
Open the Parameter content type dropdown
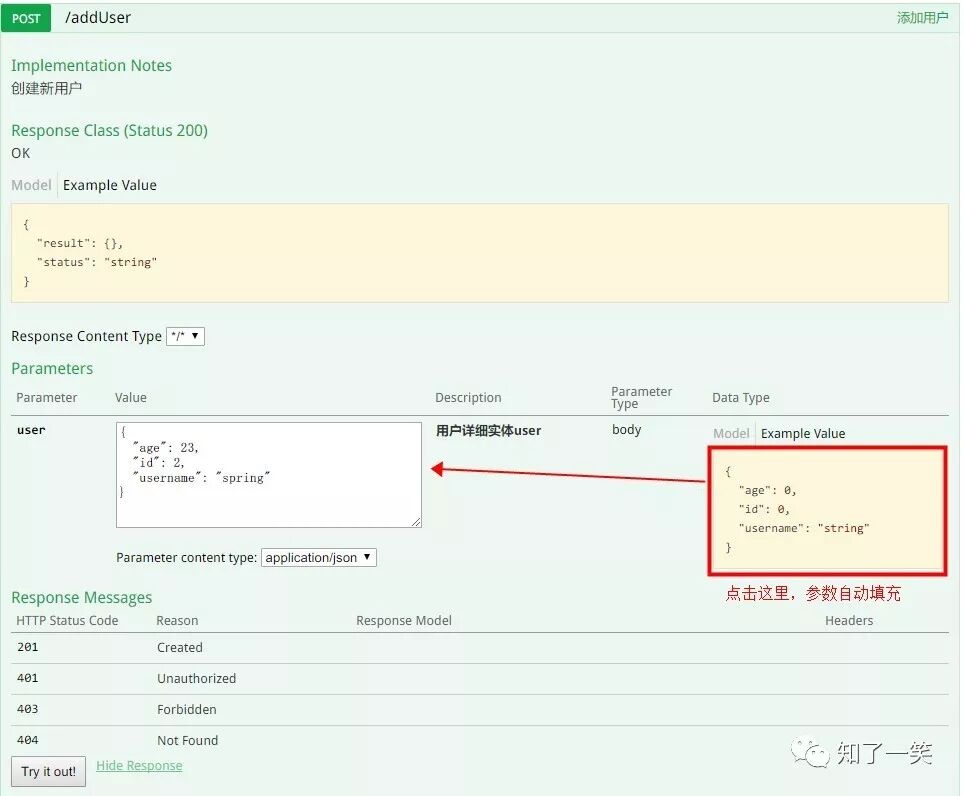coord(318,558)
